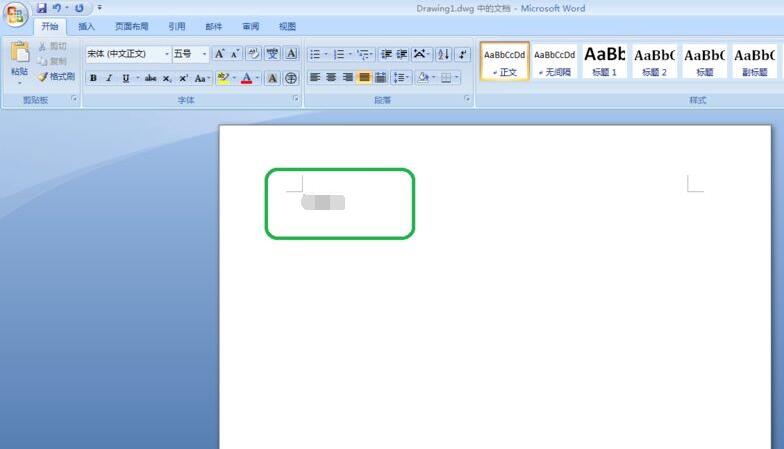Open the Change Case Aa dropdown
784x449 pixels.
pos(202,78)
